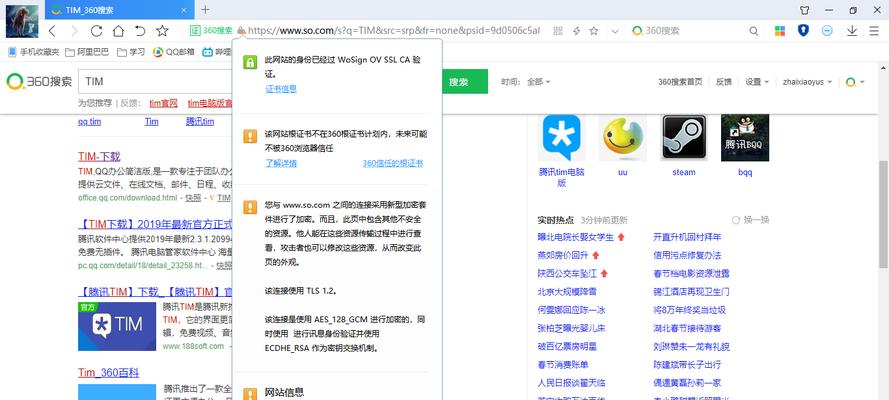This screenshot has width=889, height=400.
Task: Click the security lock icon in address bar
Action: point(242,31)
